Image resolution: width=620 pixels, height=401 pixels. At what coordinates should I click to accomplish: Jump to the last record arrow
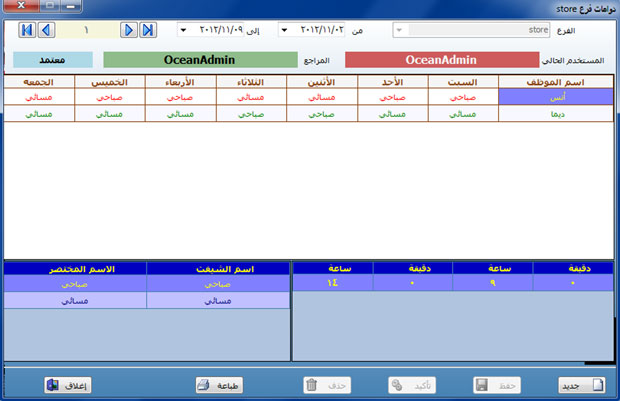[x=147, y=30]
